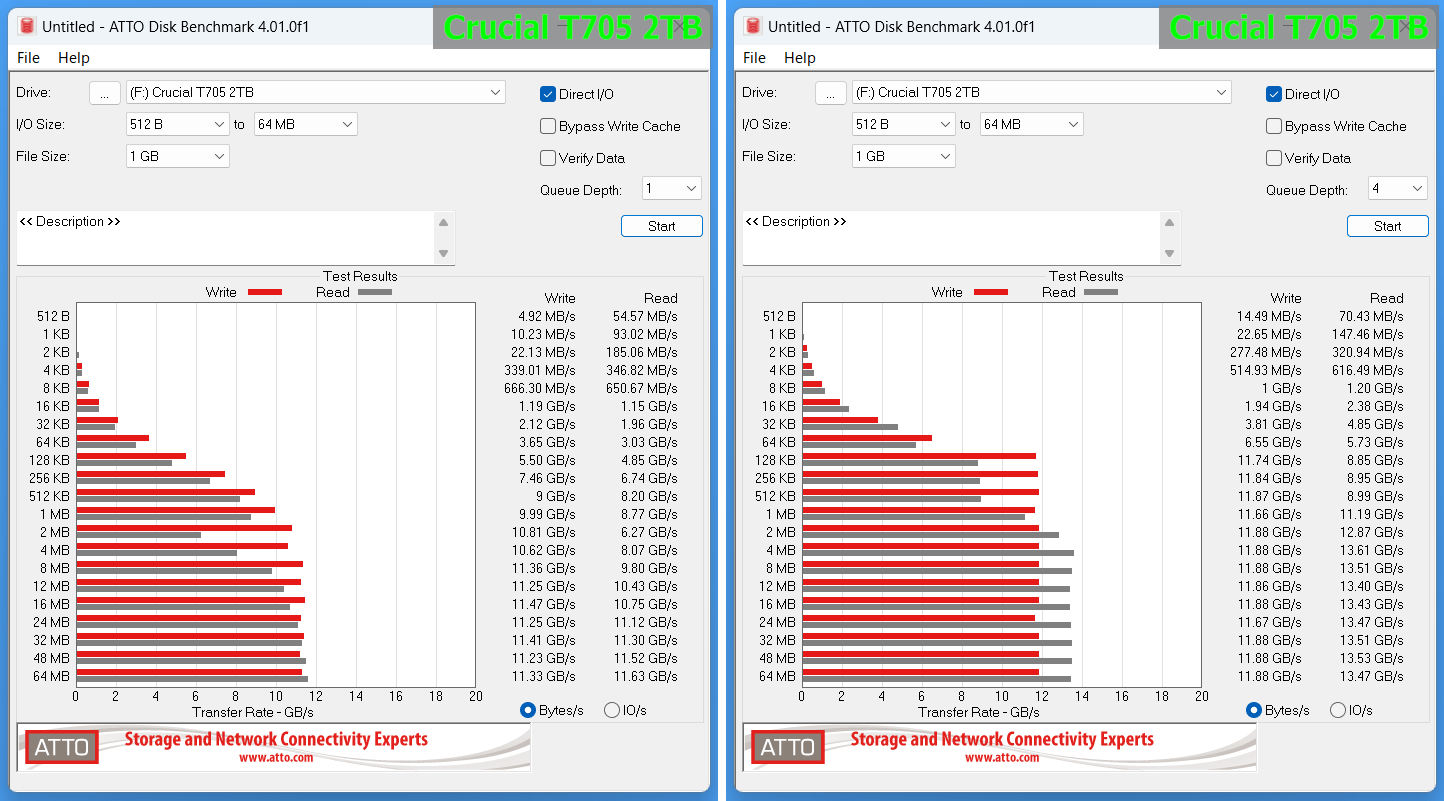Click the "14.49 MB/s" write value
This screenshot has width=1444, height=801.
click(x=1269, y=316)
